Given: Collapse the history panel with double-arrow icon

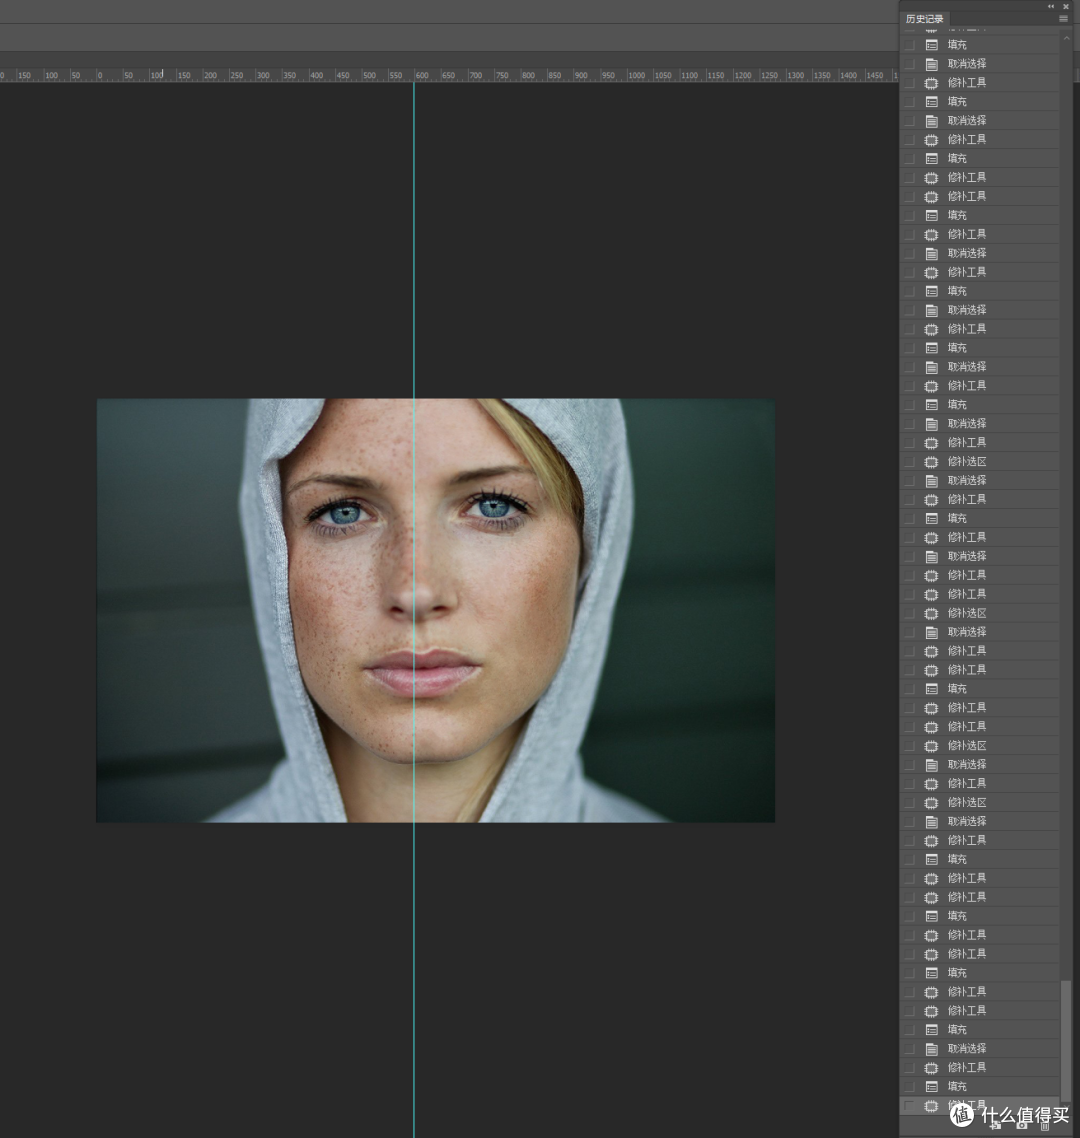Looking at the screenshot, I should 1050,7.
